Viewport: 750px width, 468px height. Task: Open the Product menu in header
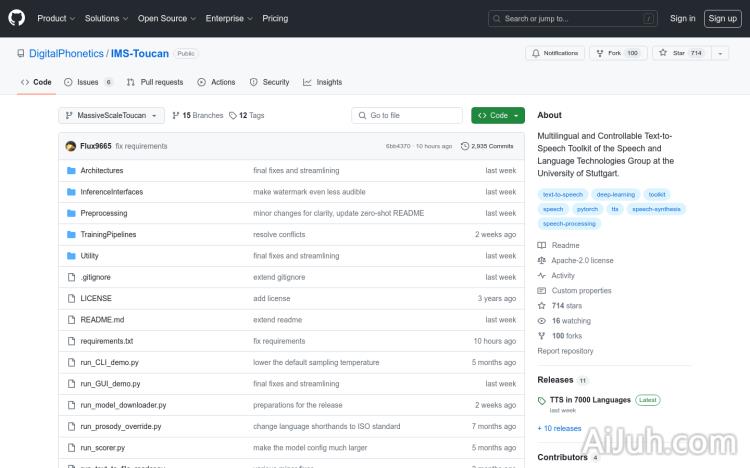click(x=55, y=18)
